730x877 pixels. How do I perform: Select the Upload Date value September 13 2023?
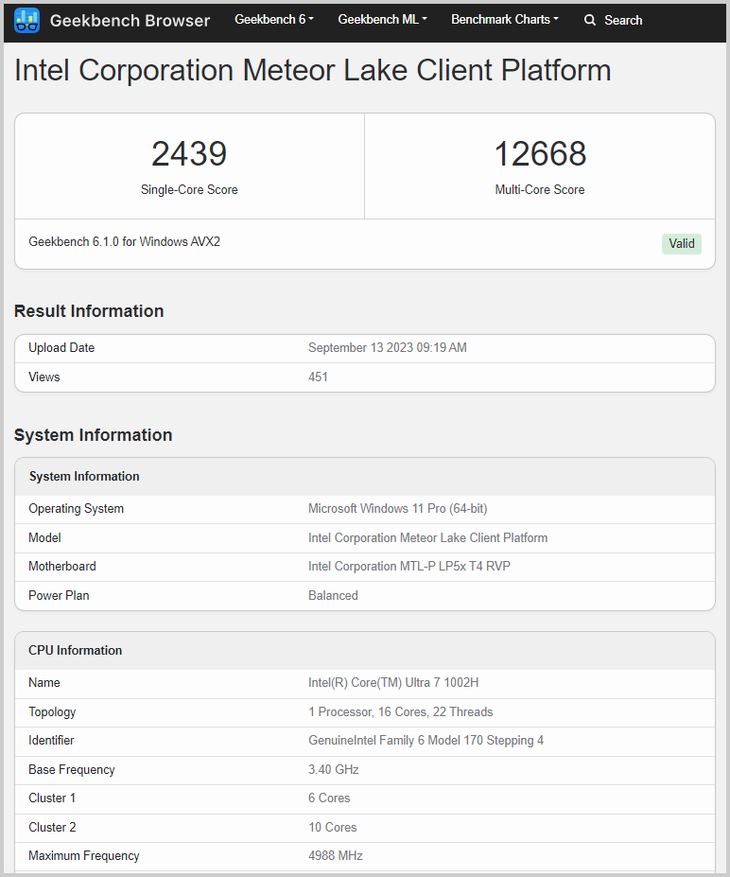click(x=387, y=348)
